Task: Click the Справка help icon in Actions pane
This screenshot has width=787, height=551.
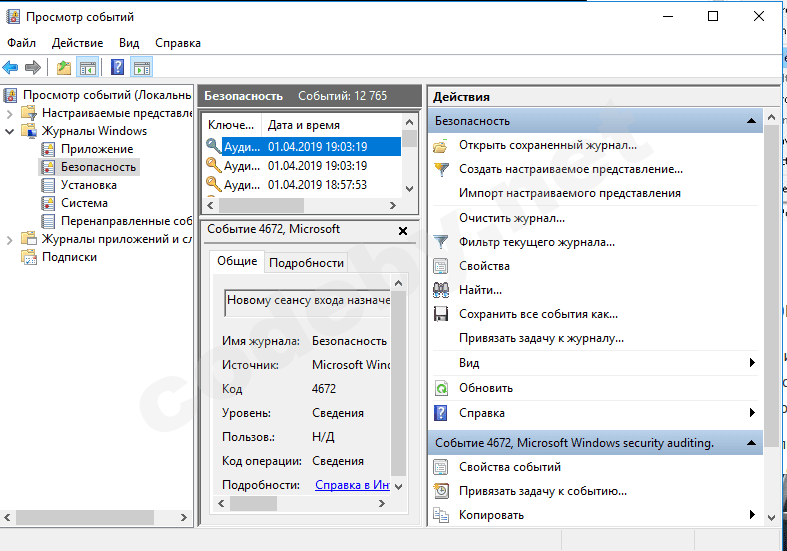Action: pos(441,413)
